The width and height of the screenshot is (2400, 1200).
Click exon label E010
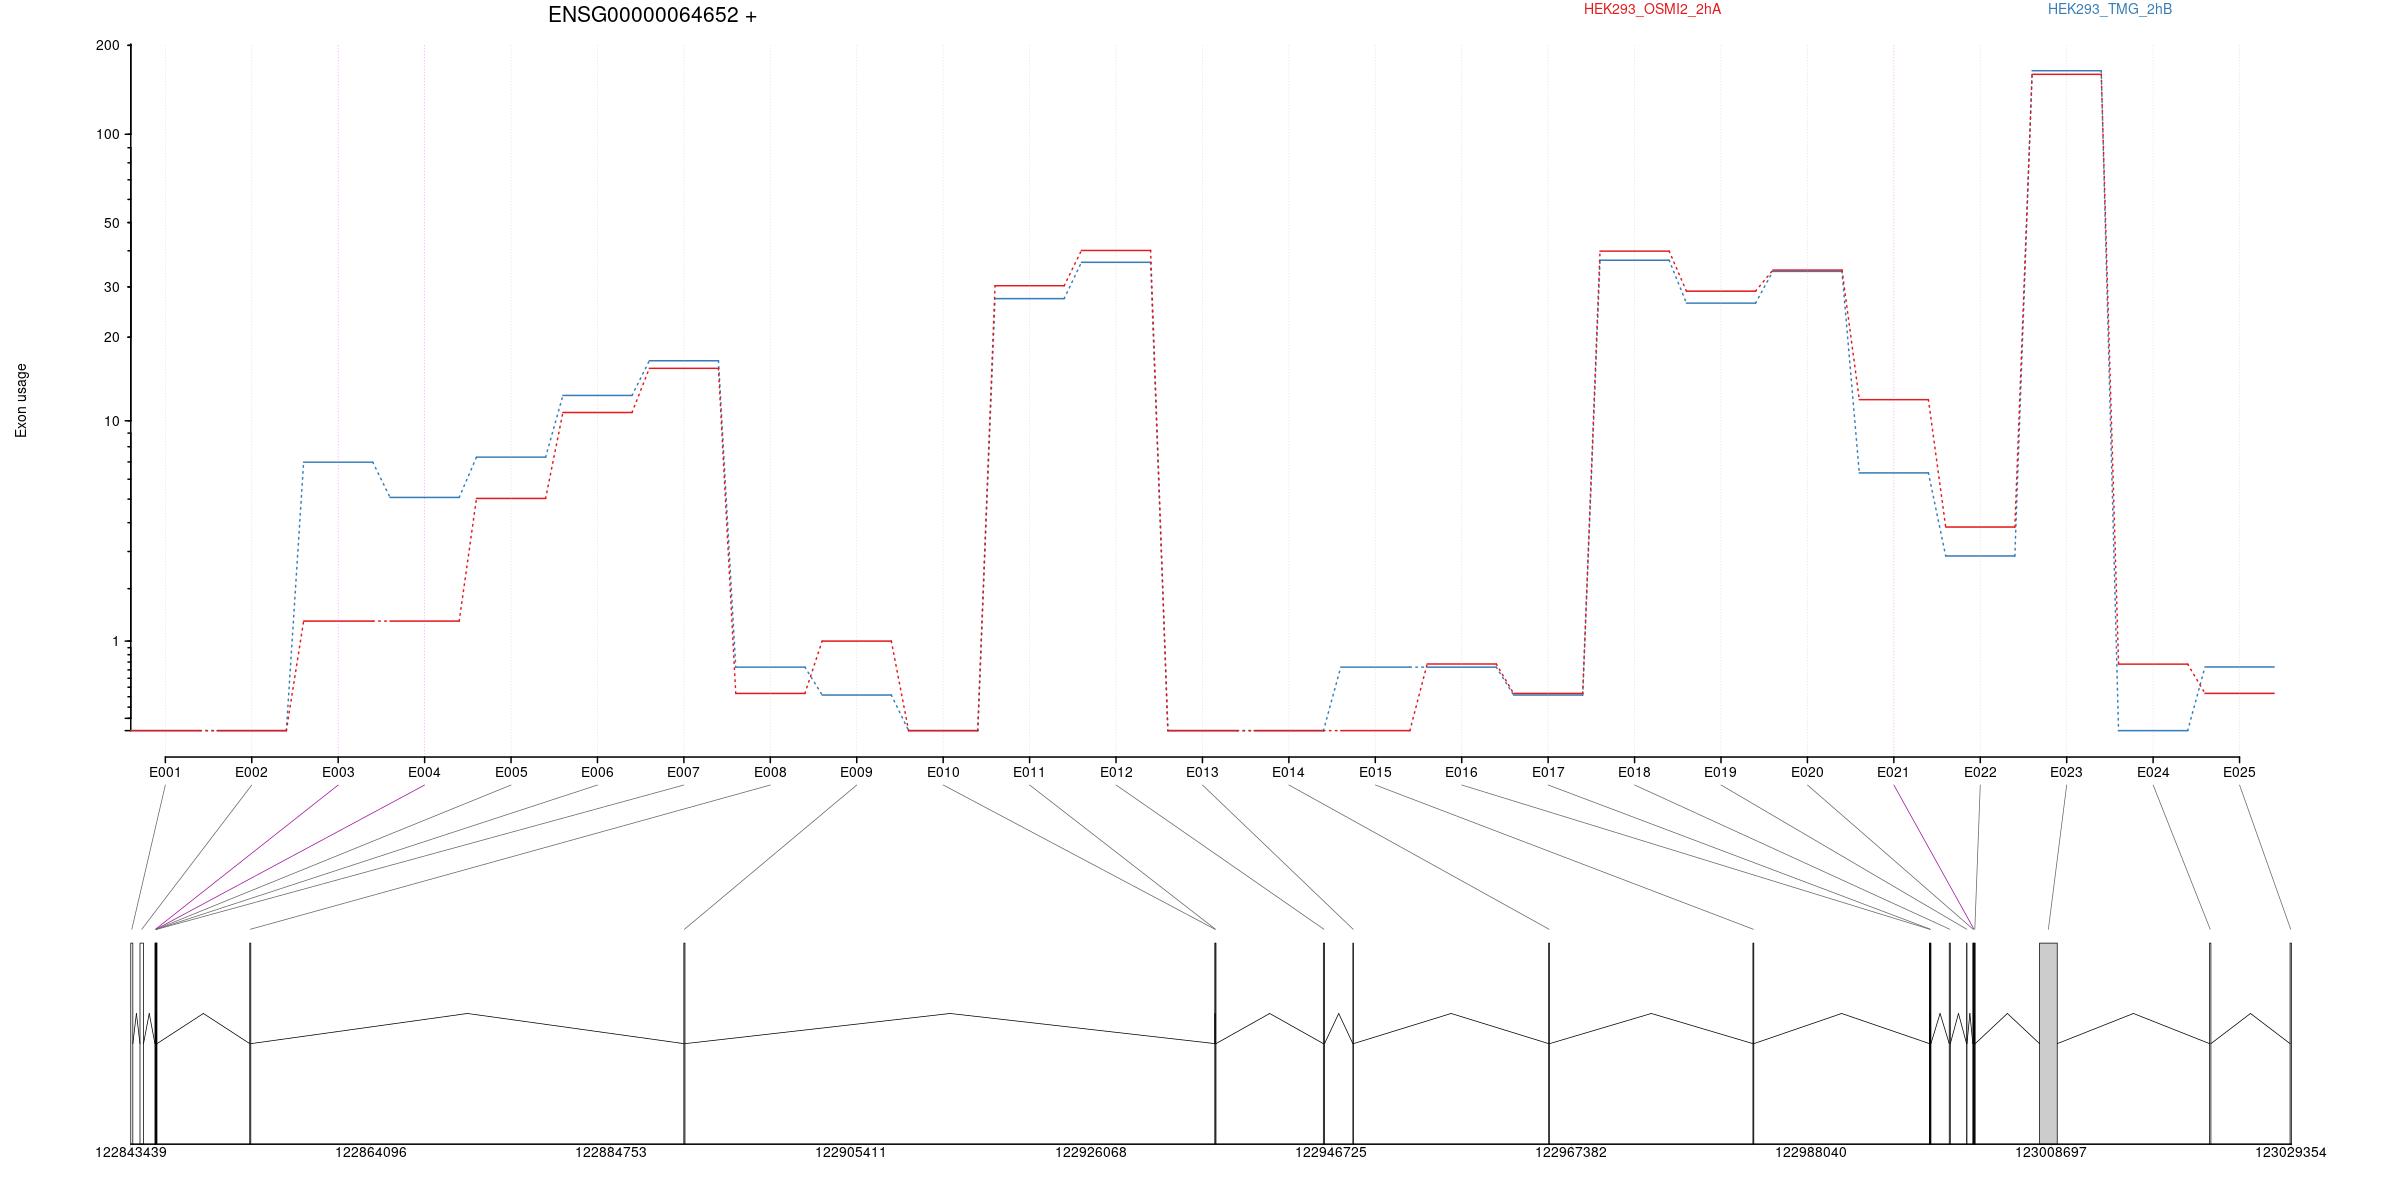(x=943, y=772)
